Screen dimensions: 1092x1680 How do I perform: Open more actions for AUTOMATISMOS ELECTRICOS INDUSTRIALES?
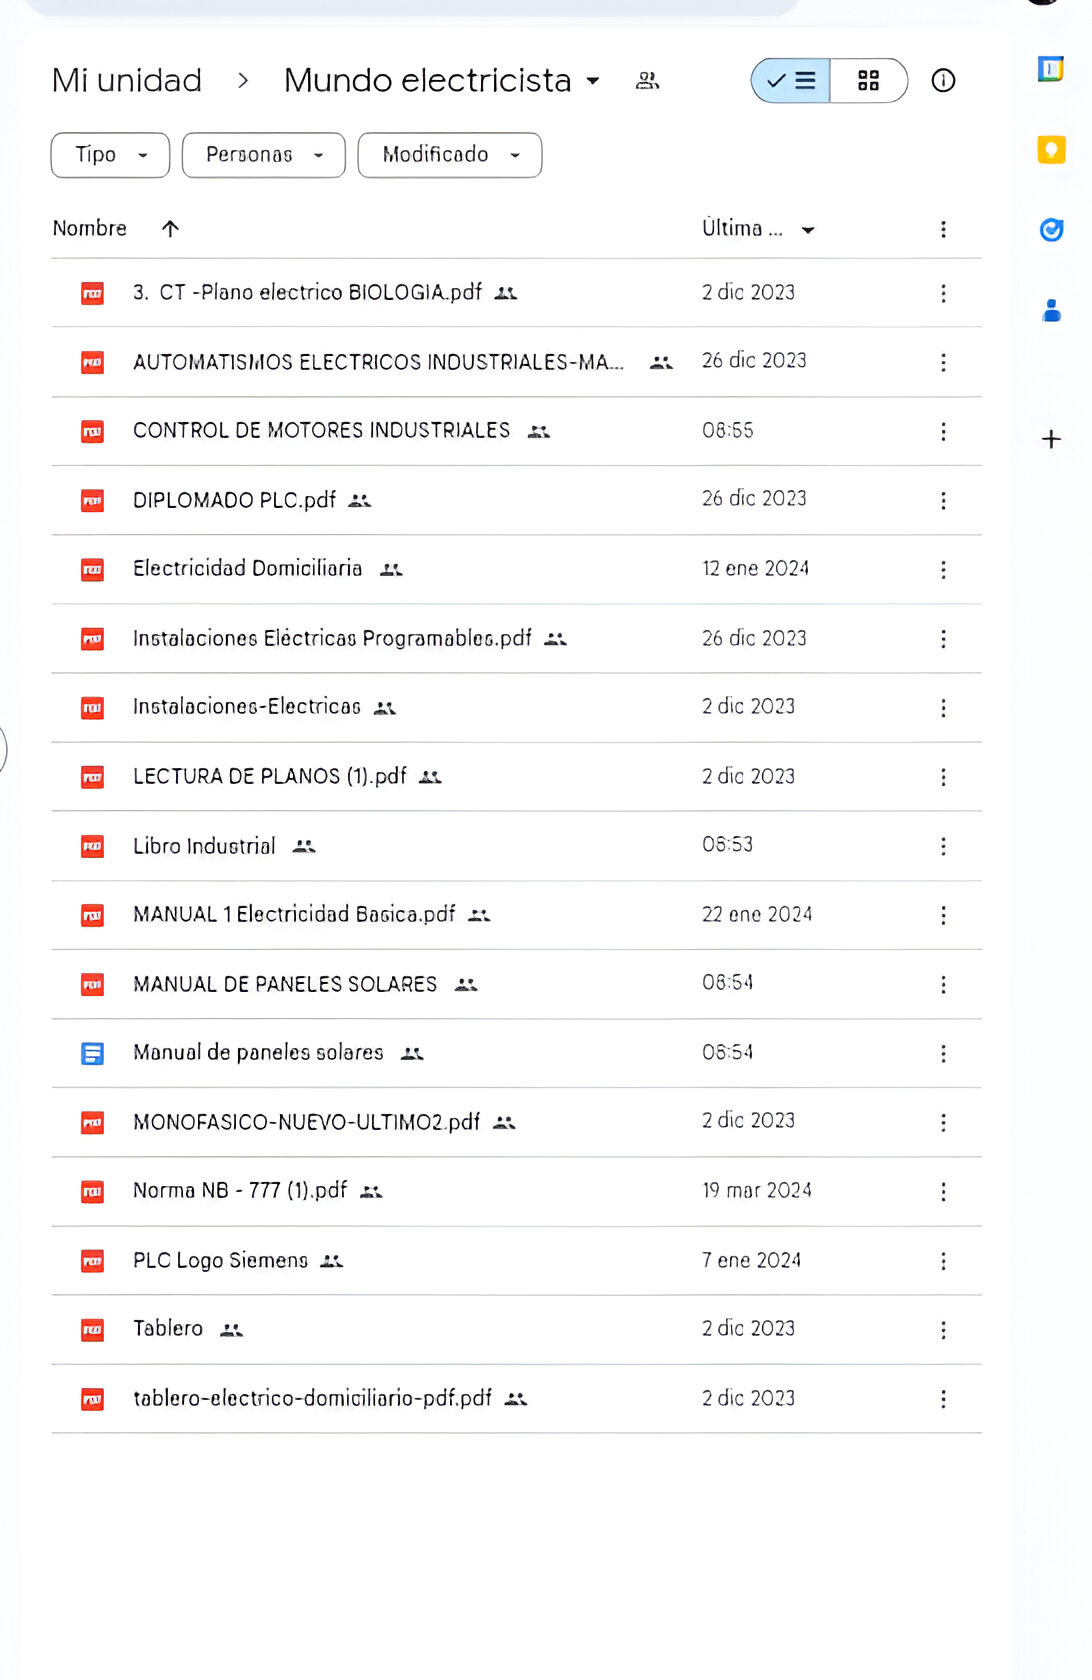coord(943,362)
